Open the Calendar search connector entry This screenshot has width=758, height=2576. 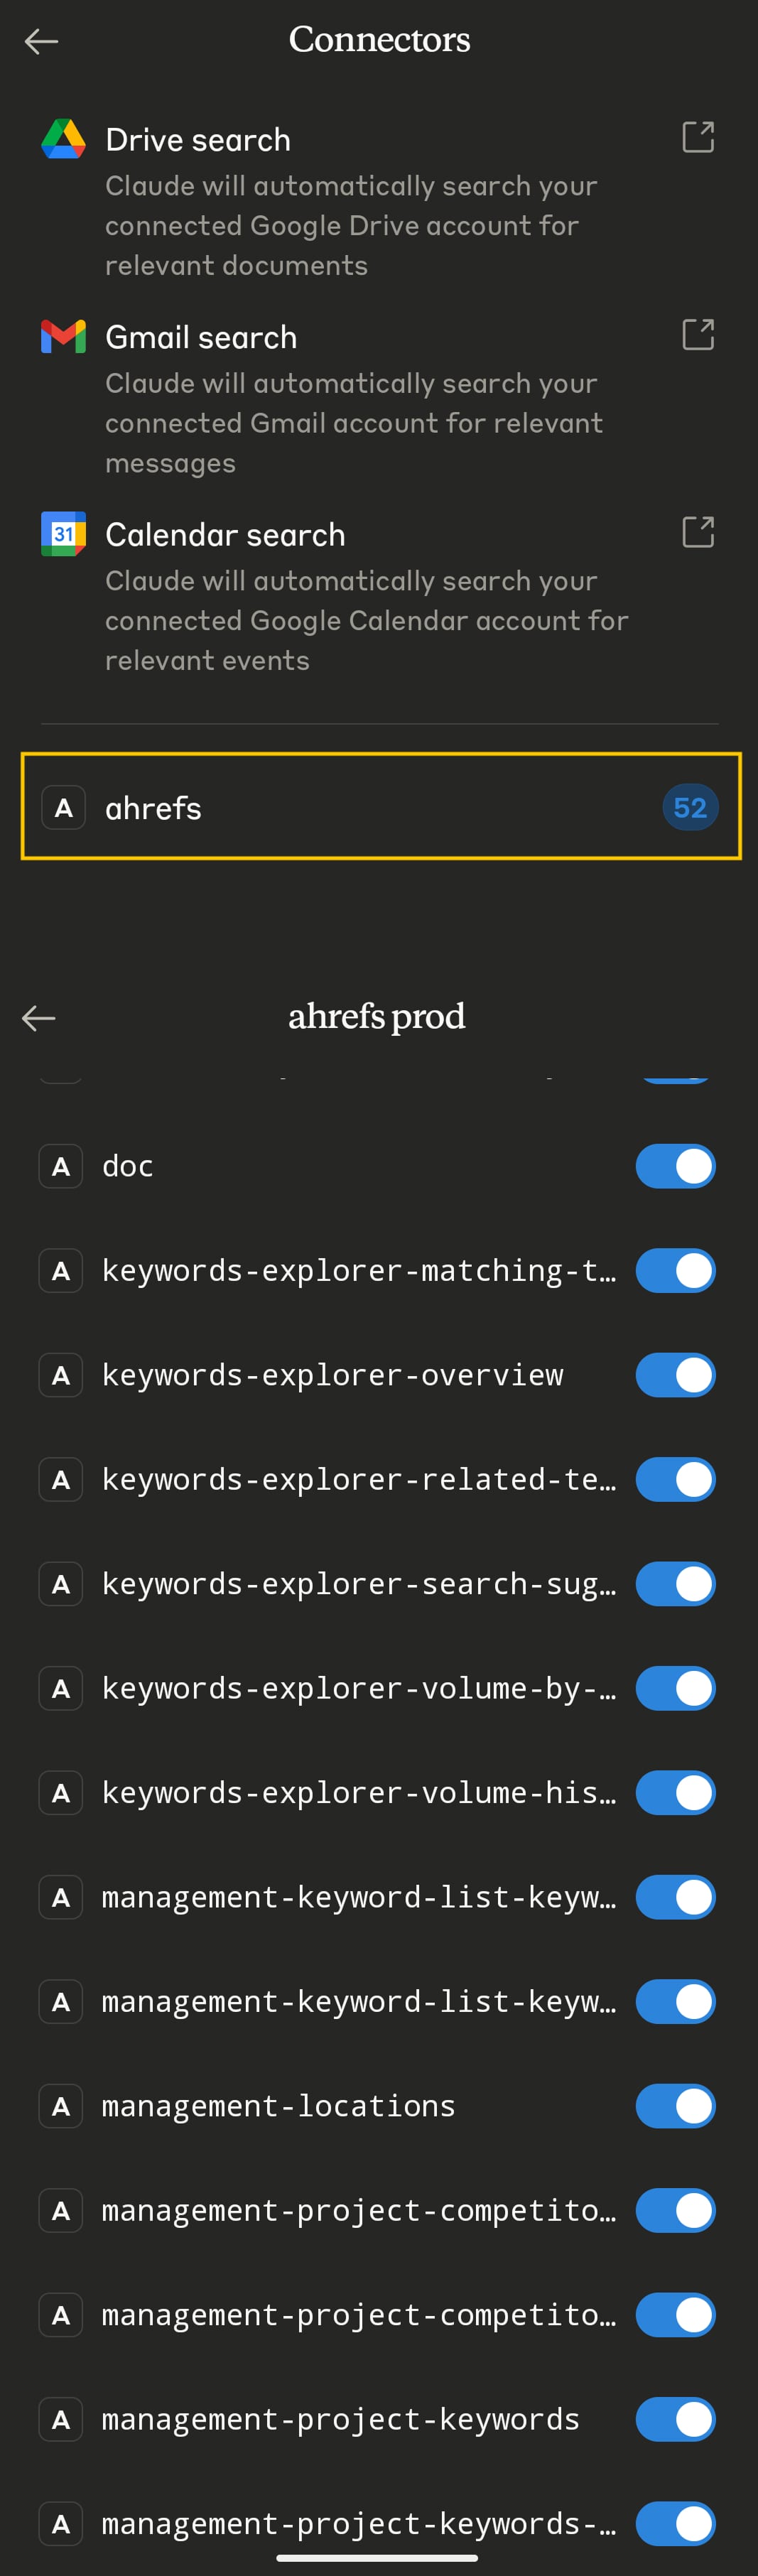[x=225, y=535]
